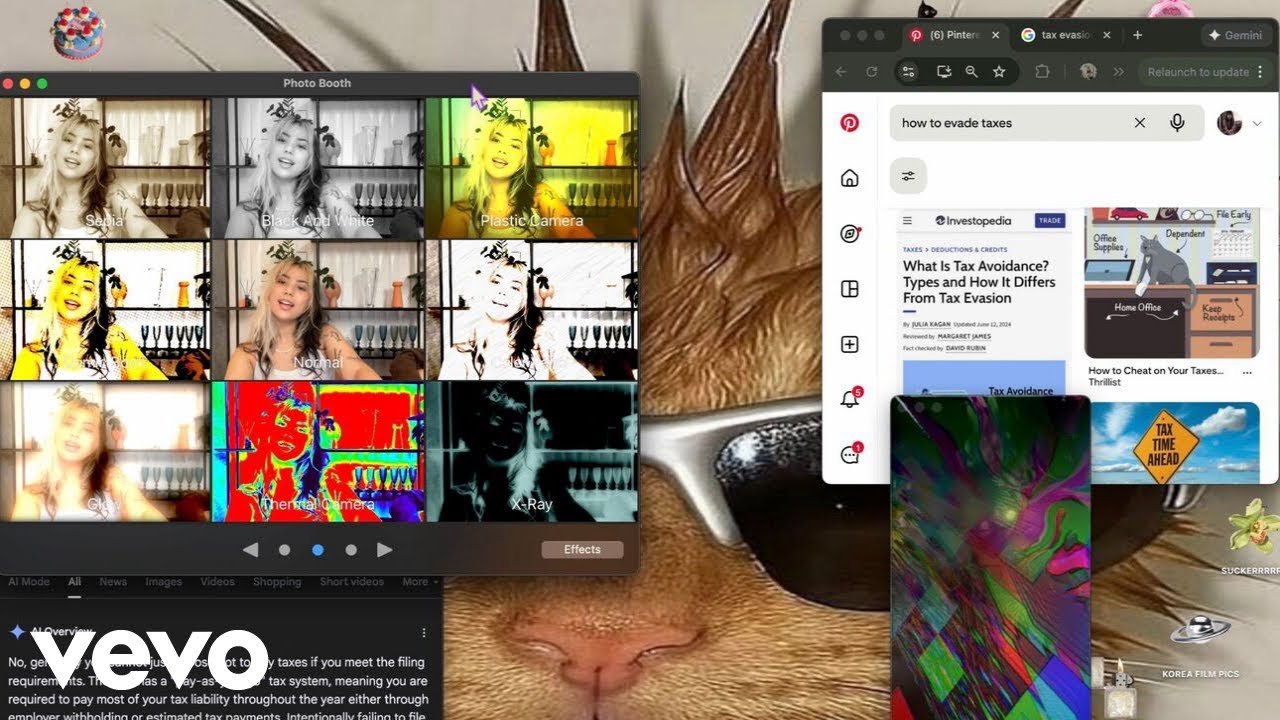Viewport: 1280px width, 720px height.
Task: Open Pinterest messages chat icon
Action: [x=849, y=455]
